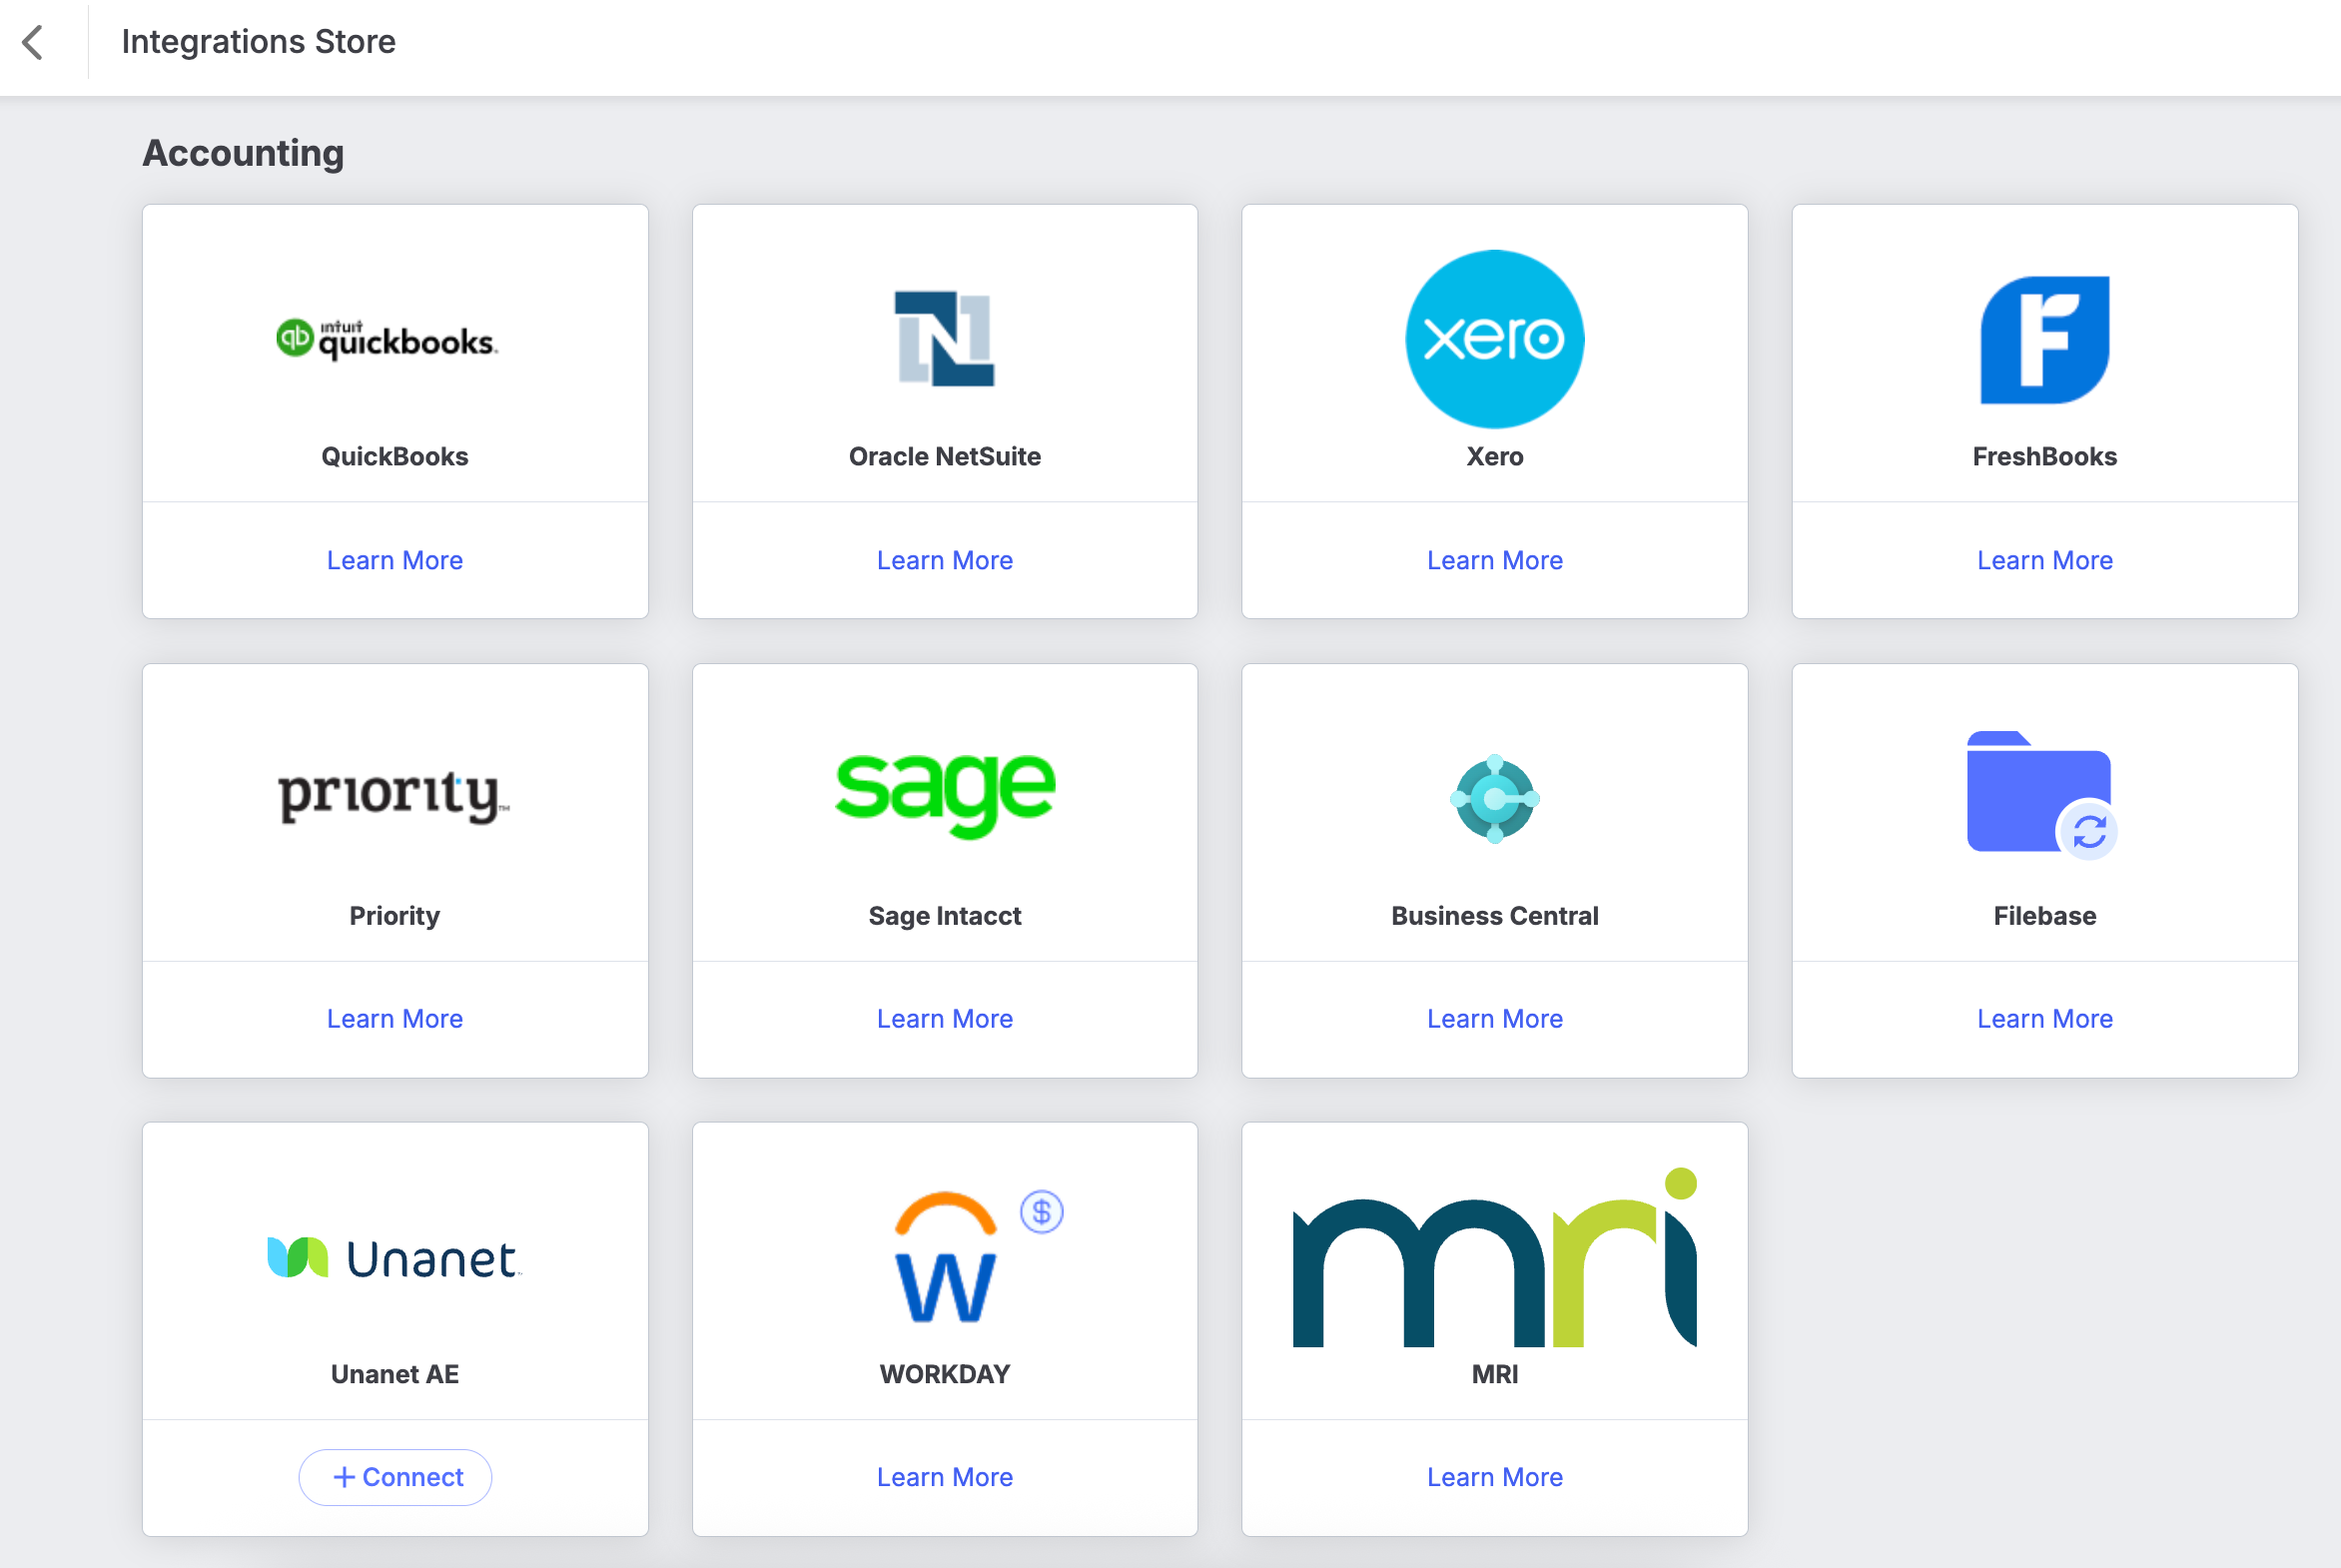Open Learn More under Xero
Viewport: 2341px width, 1568px height.
(1494, 560)
